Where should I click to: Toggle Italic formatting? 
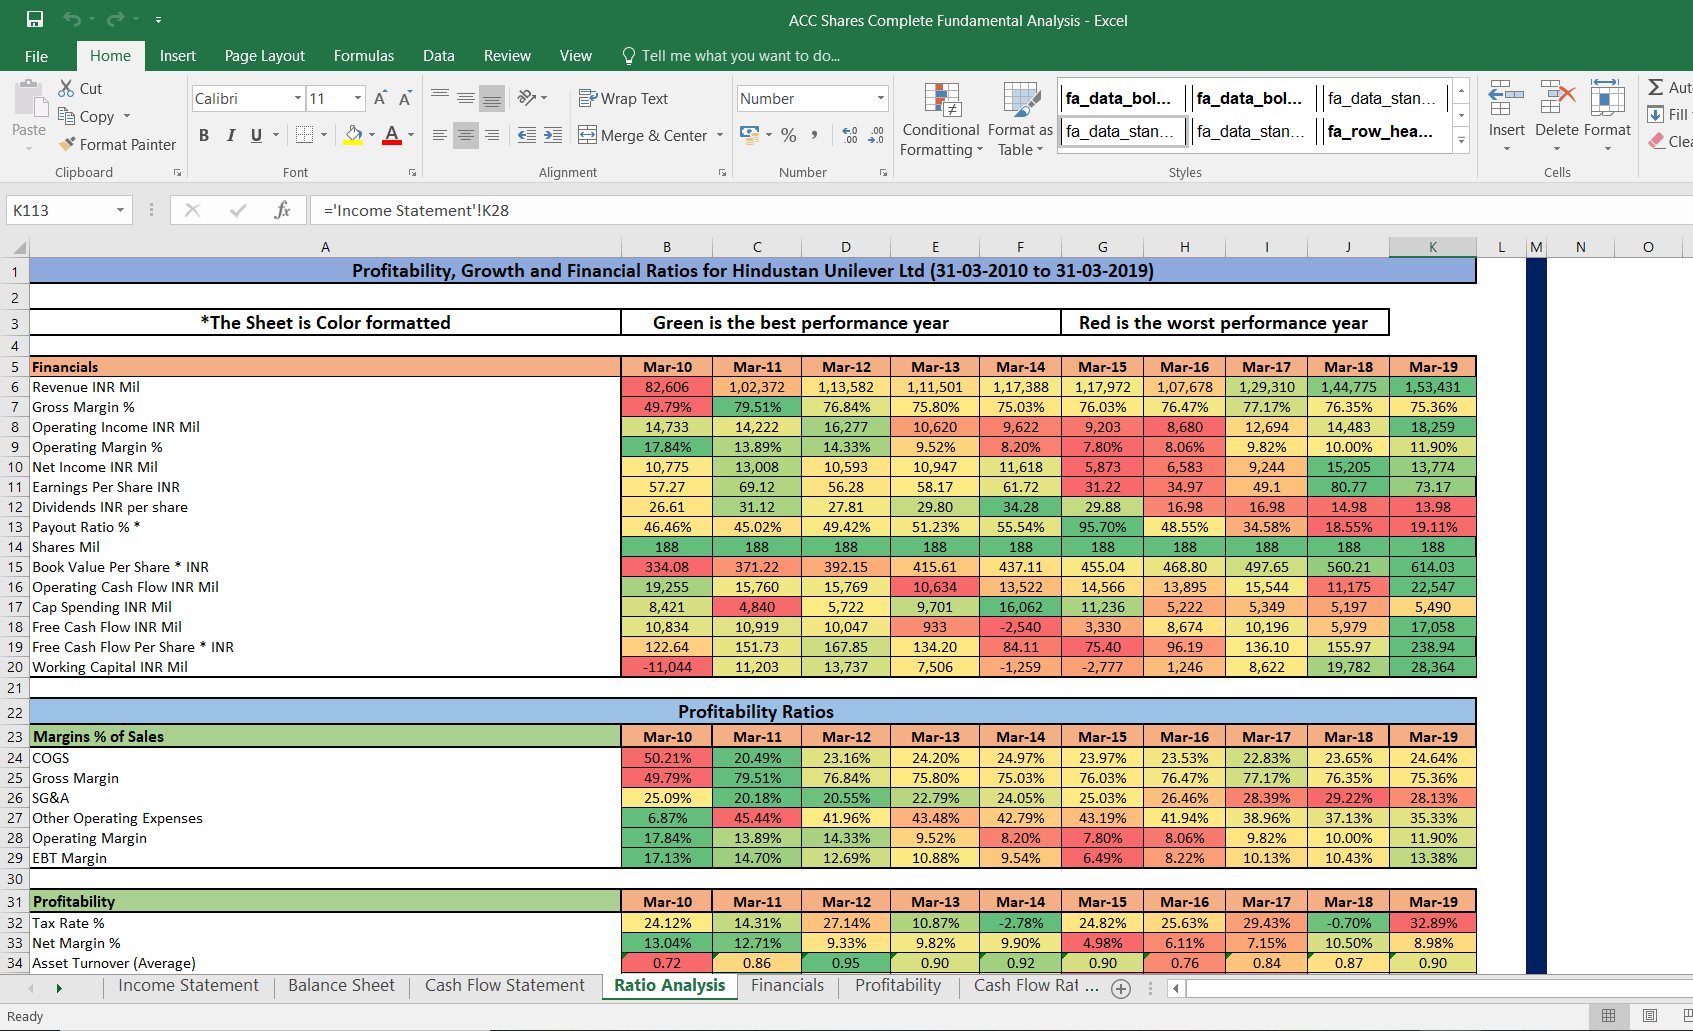[x=231, y=135]
